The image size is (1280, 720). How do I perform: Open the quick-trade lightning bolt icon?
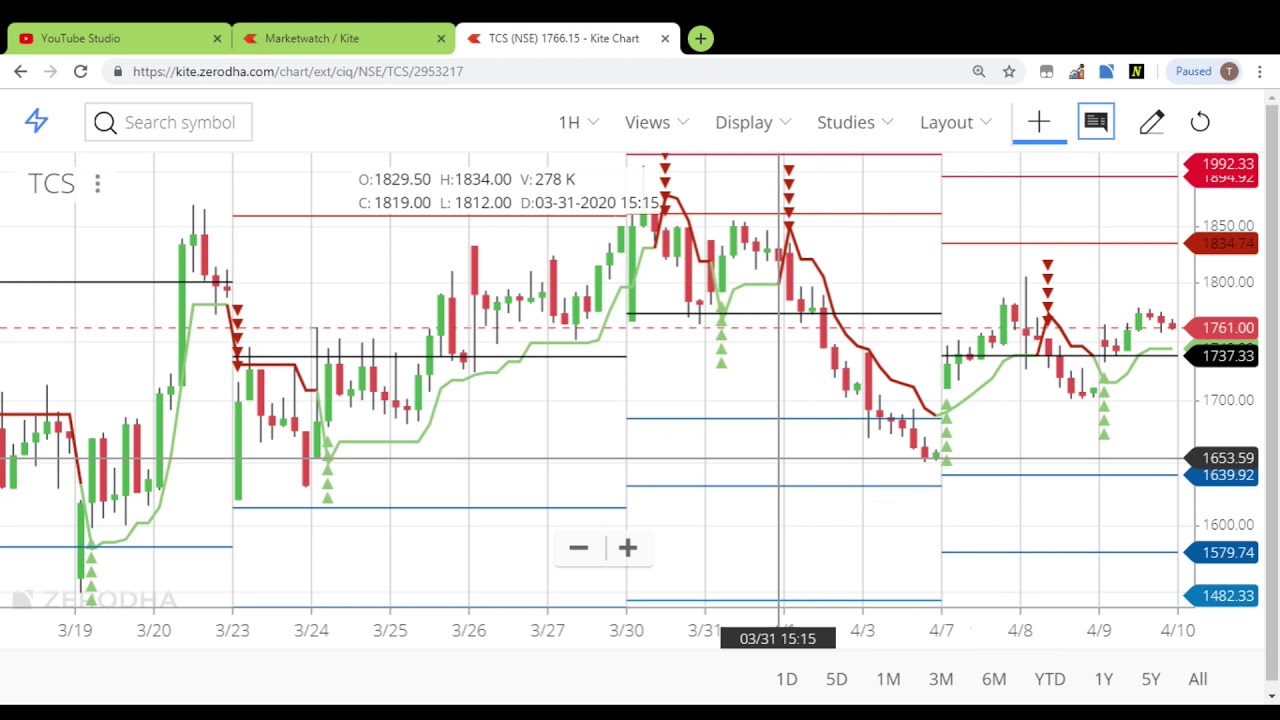tap(37, 121)
